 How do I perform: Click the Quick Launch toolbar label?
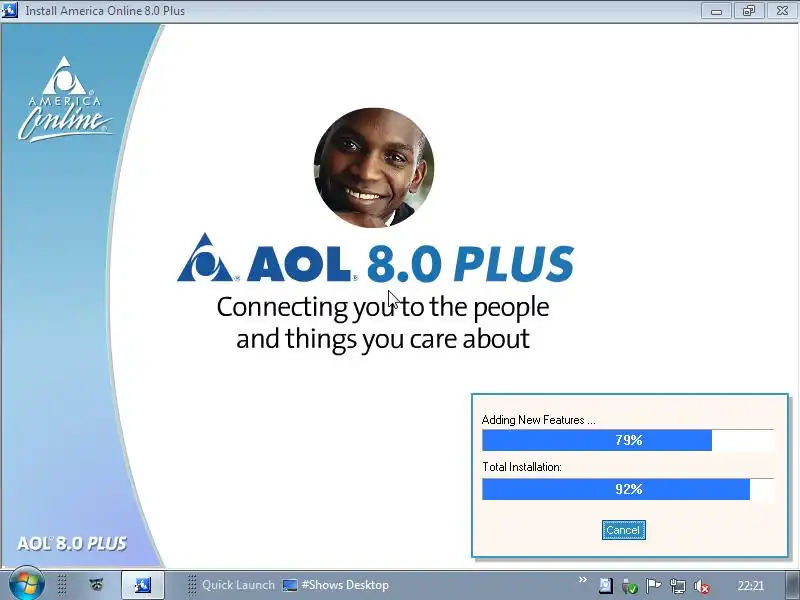(x=238, y=585)
